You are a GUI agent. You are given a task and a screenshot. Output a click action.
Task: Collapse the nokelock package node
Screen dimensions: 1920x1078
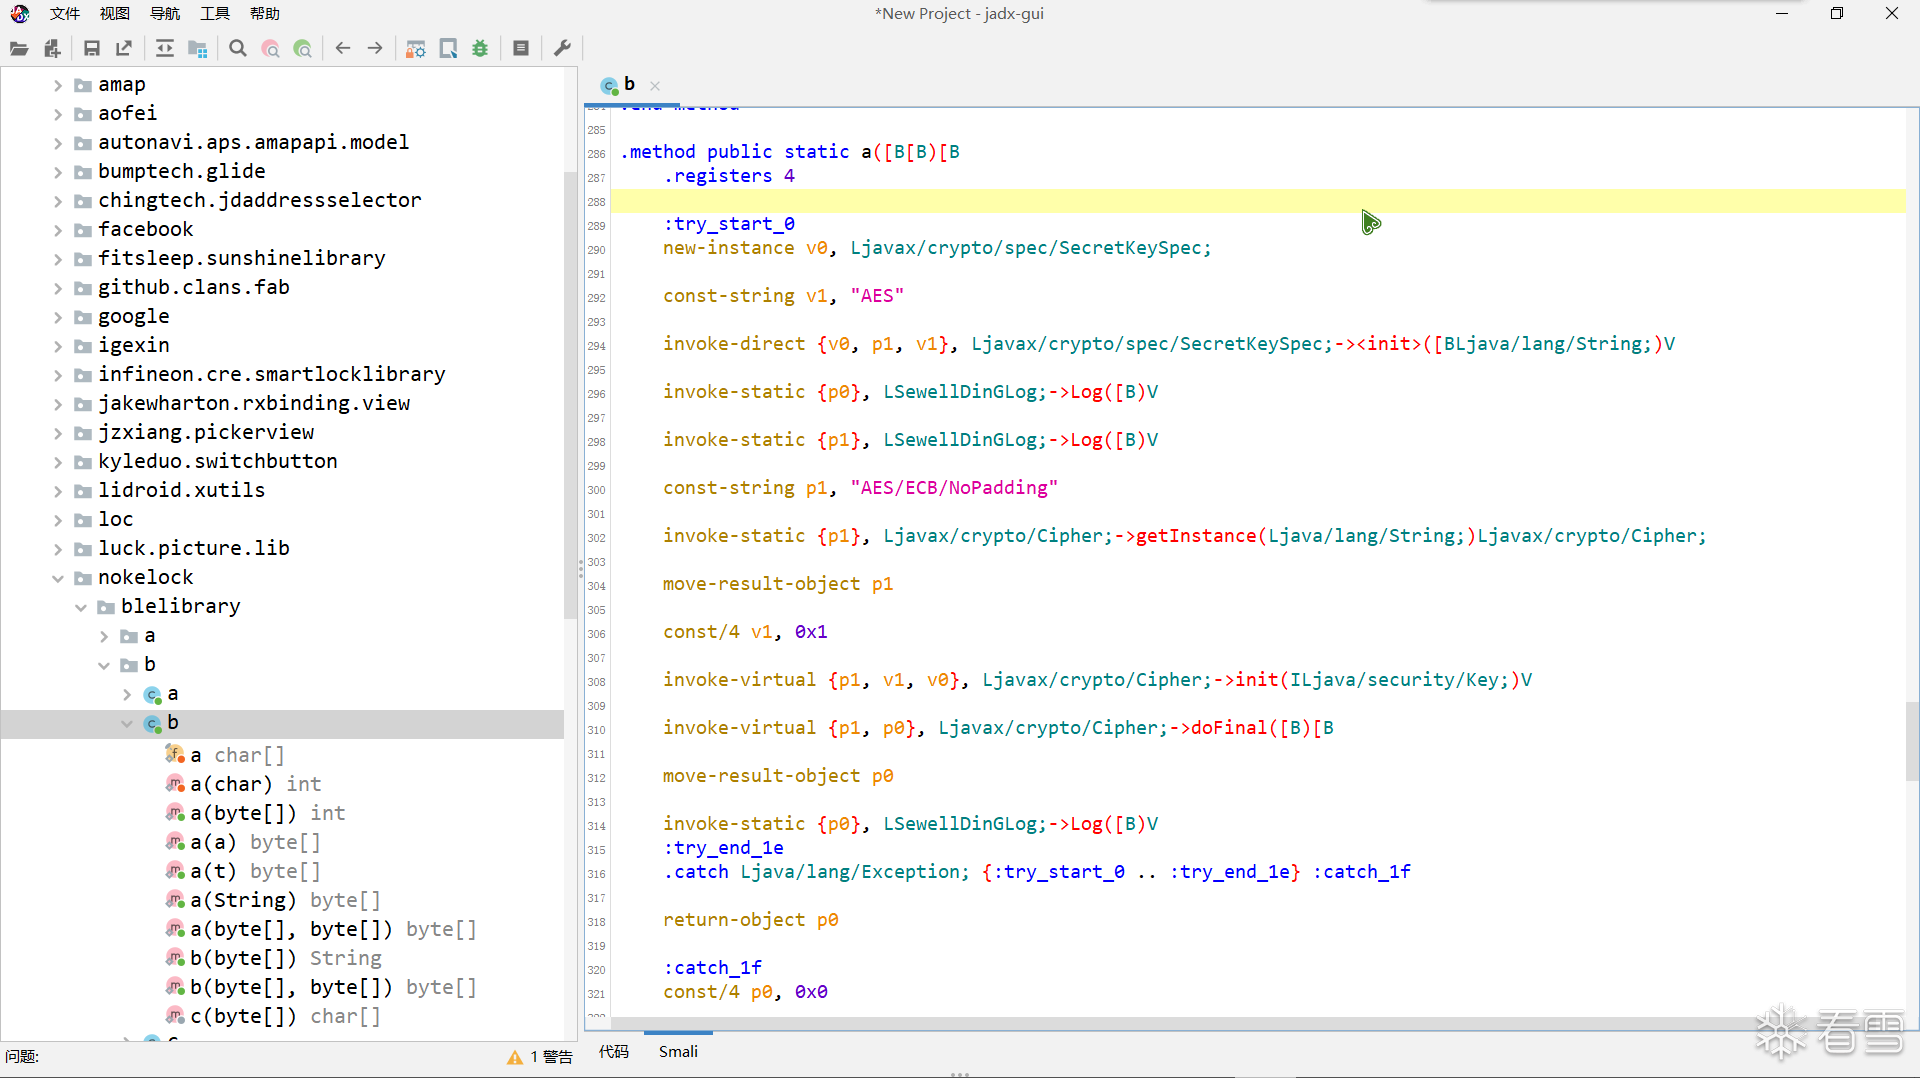coord(58,578)
